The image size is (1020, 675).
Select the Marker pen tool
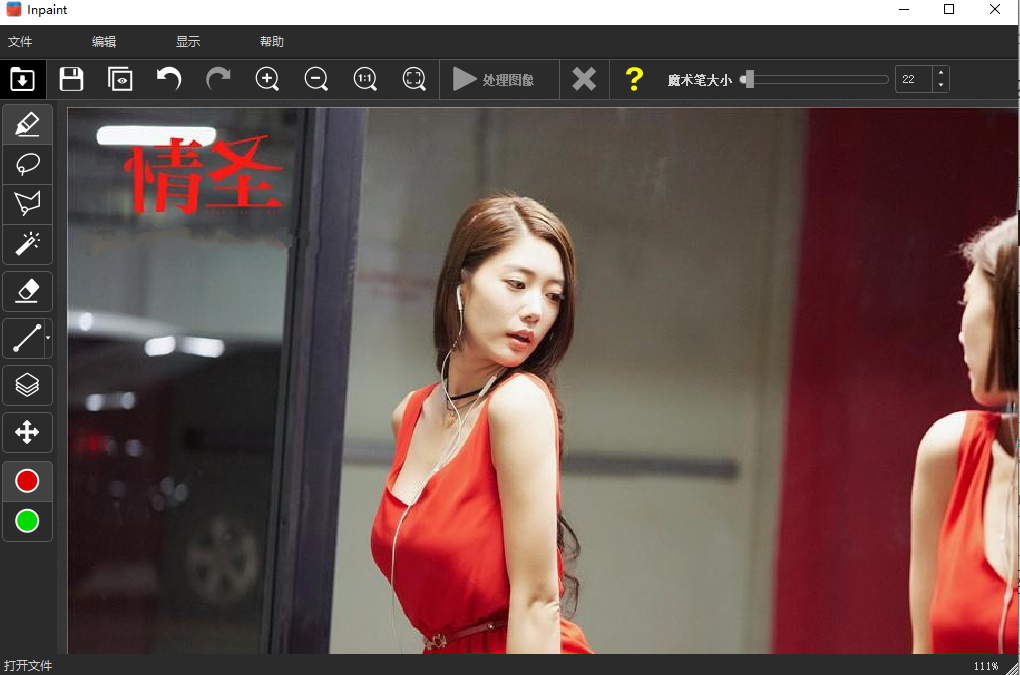(x=27, y=124)
